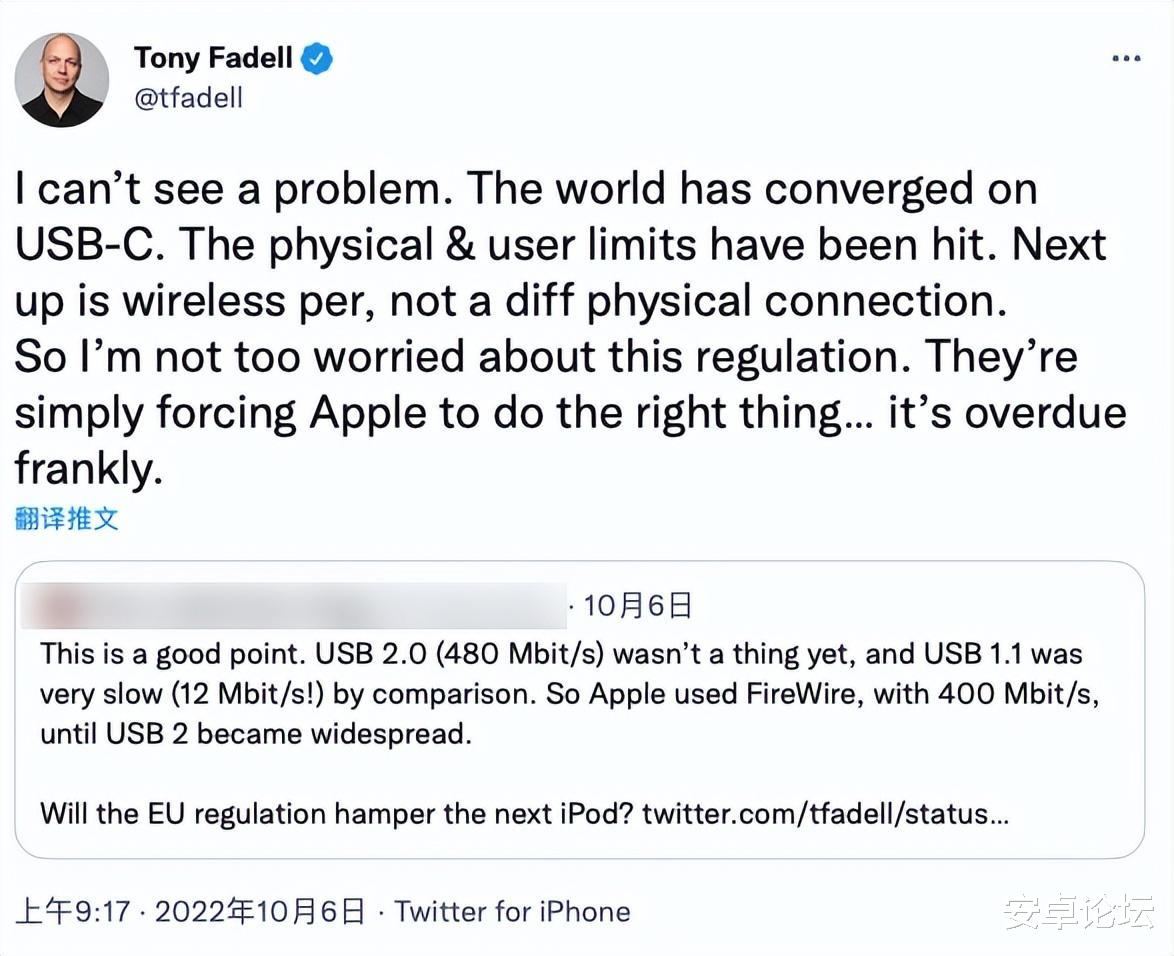Translate tweet via 翻译推文 link
Image resolution: width=1174 pixels, height=956 pixels.
click(67, 518)
